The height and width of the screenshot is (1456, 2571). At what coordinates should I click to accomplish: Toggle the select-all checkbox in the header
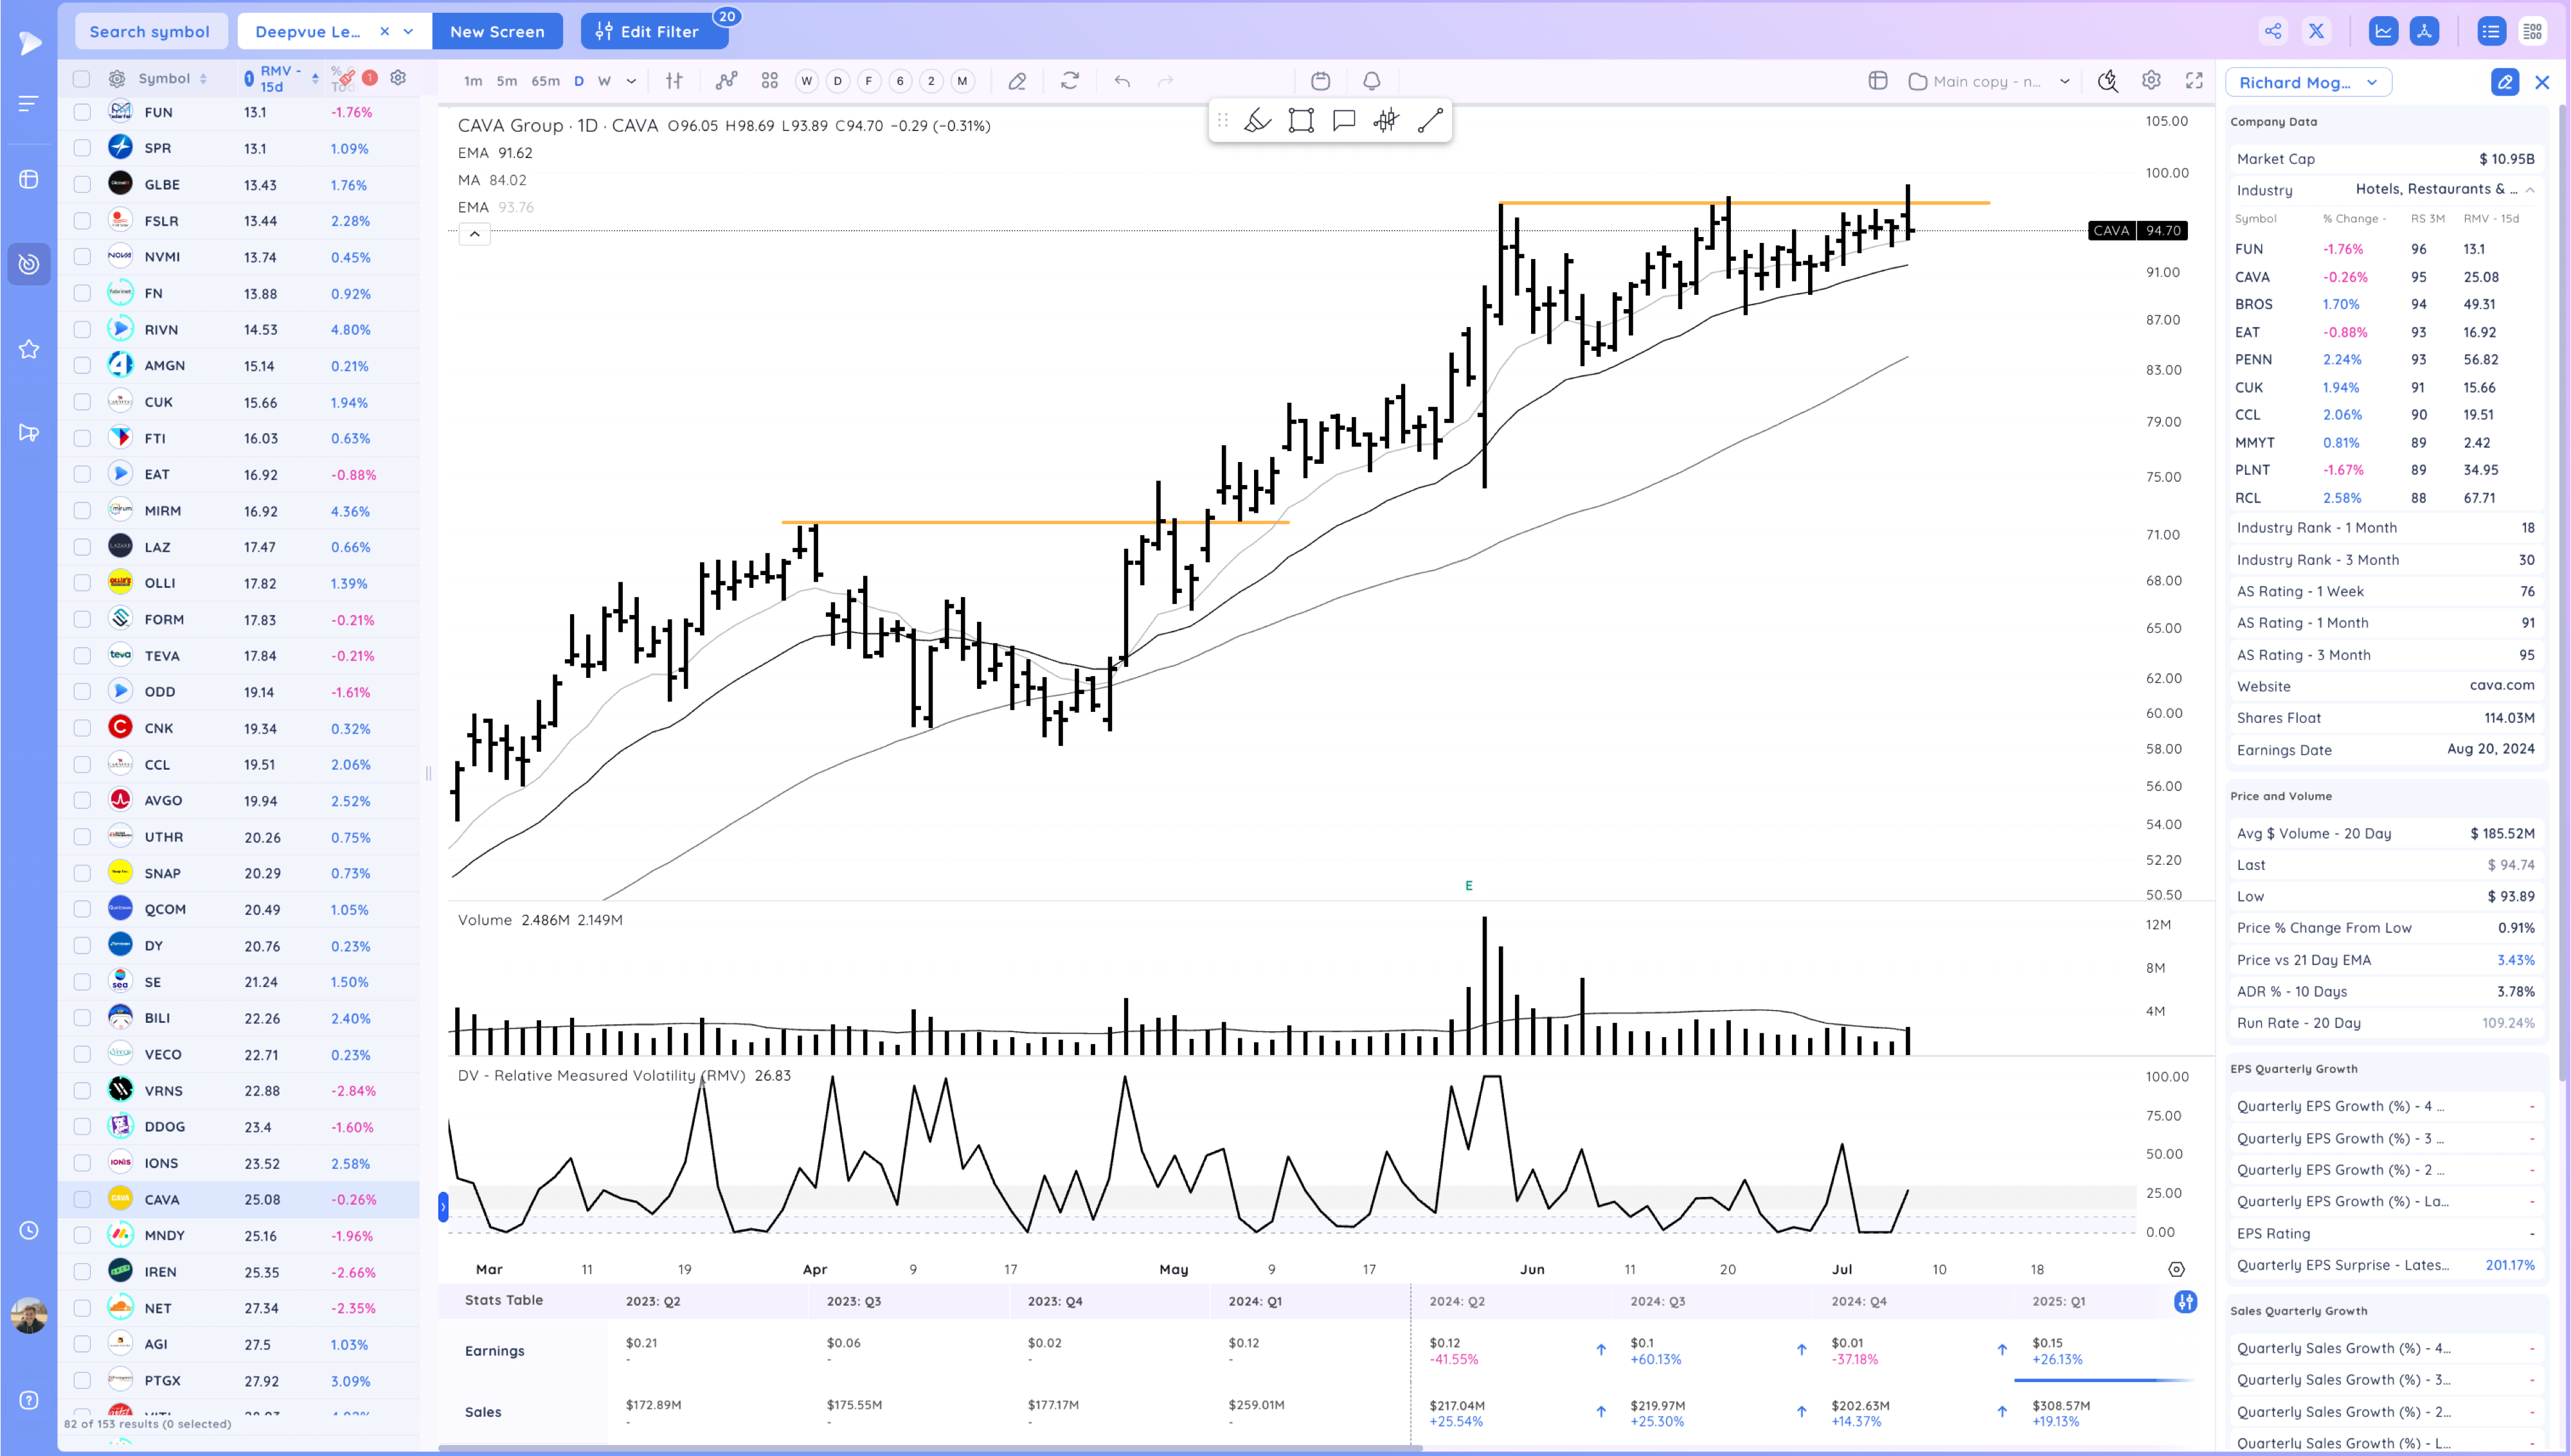pos(82,79)
